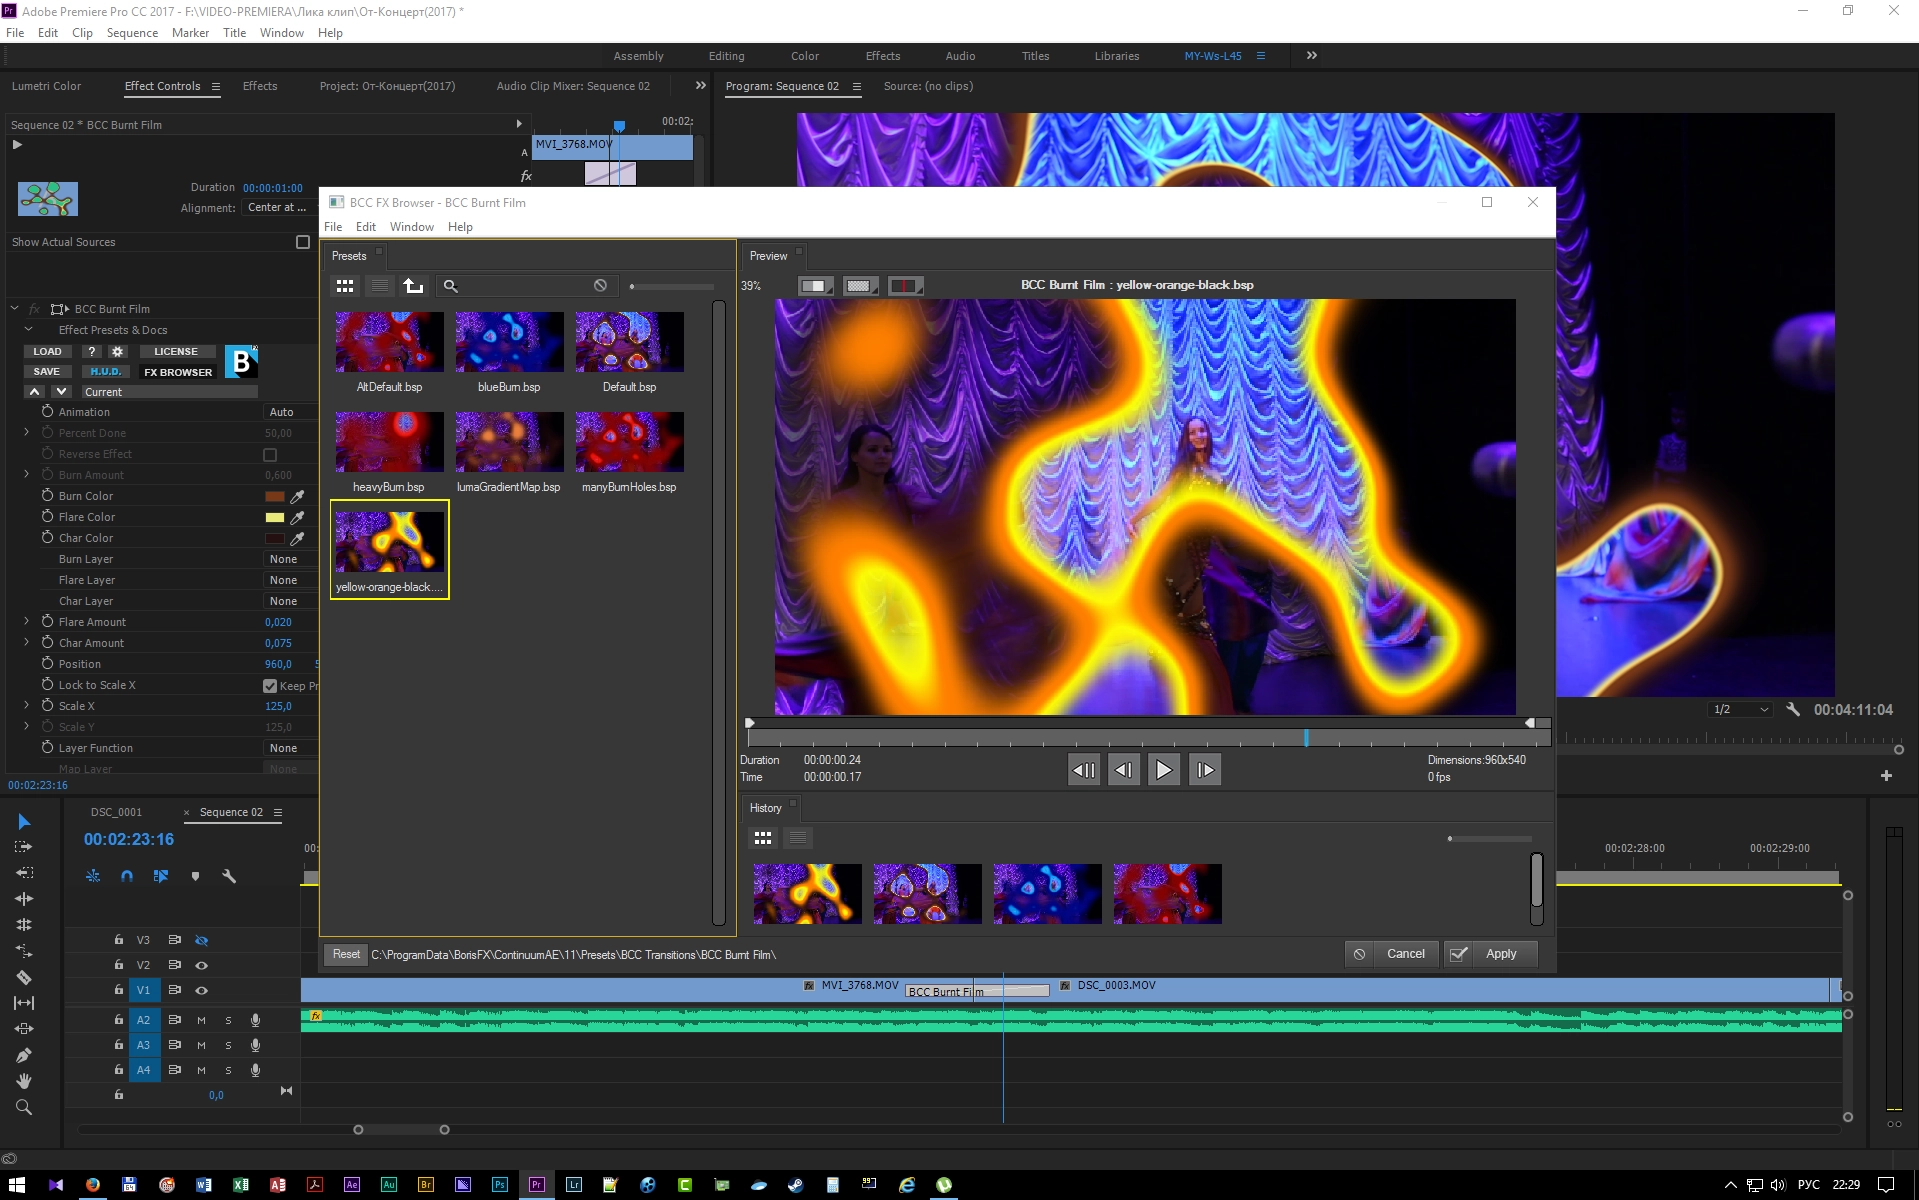Screen dimensions: 1919x1200
Task: Open Burn Layer dropdown
Action: point(289,559)
